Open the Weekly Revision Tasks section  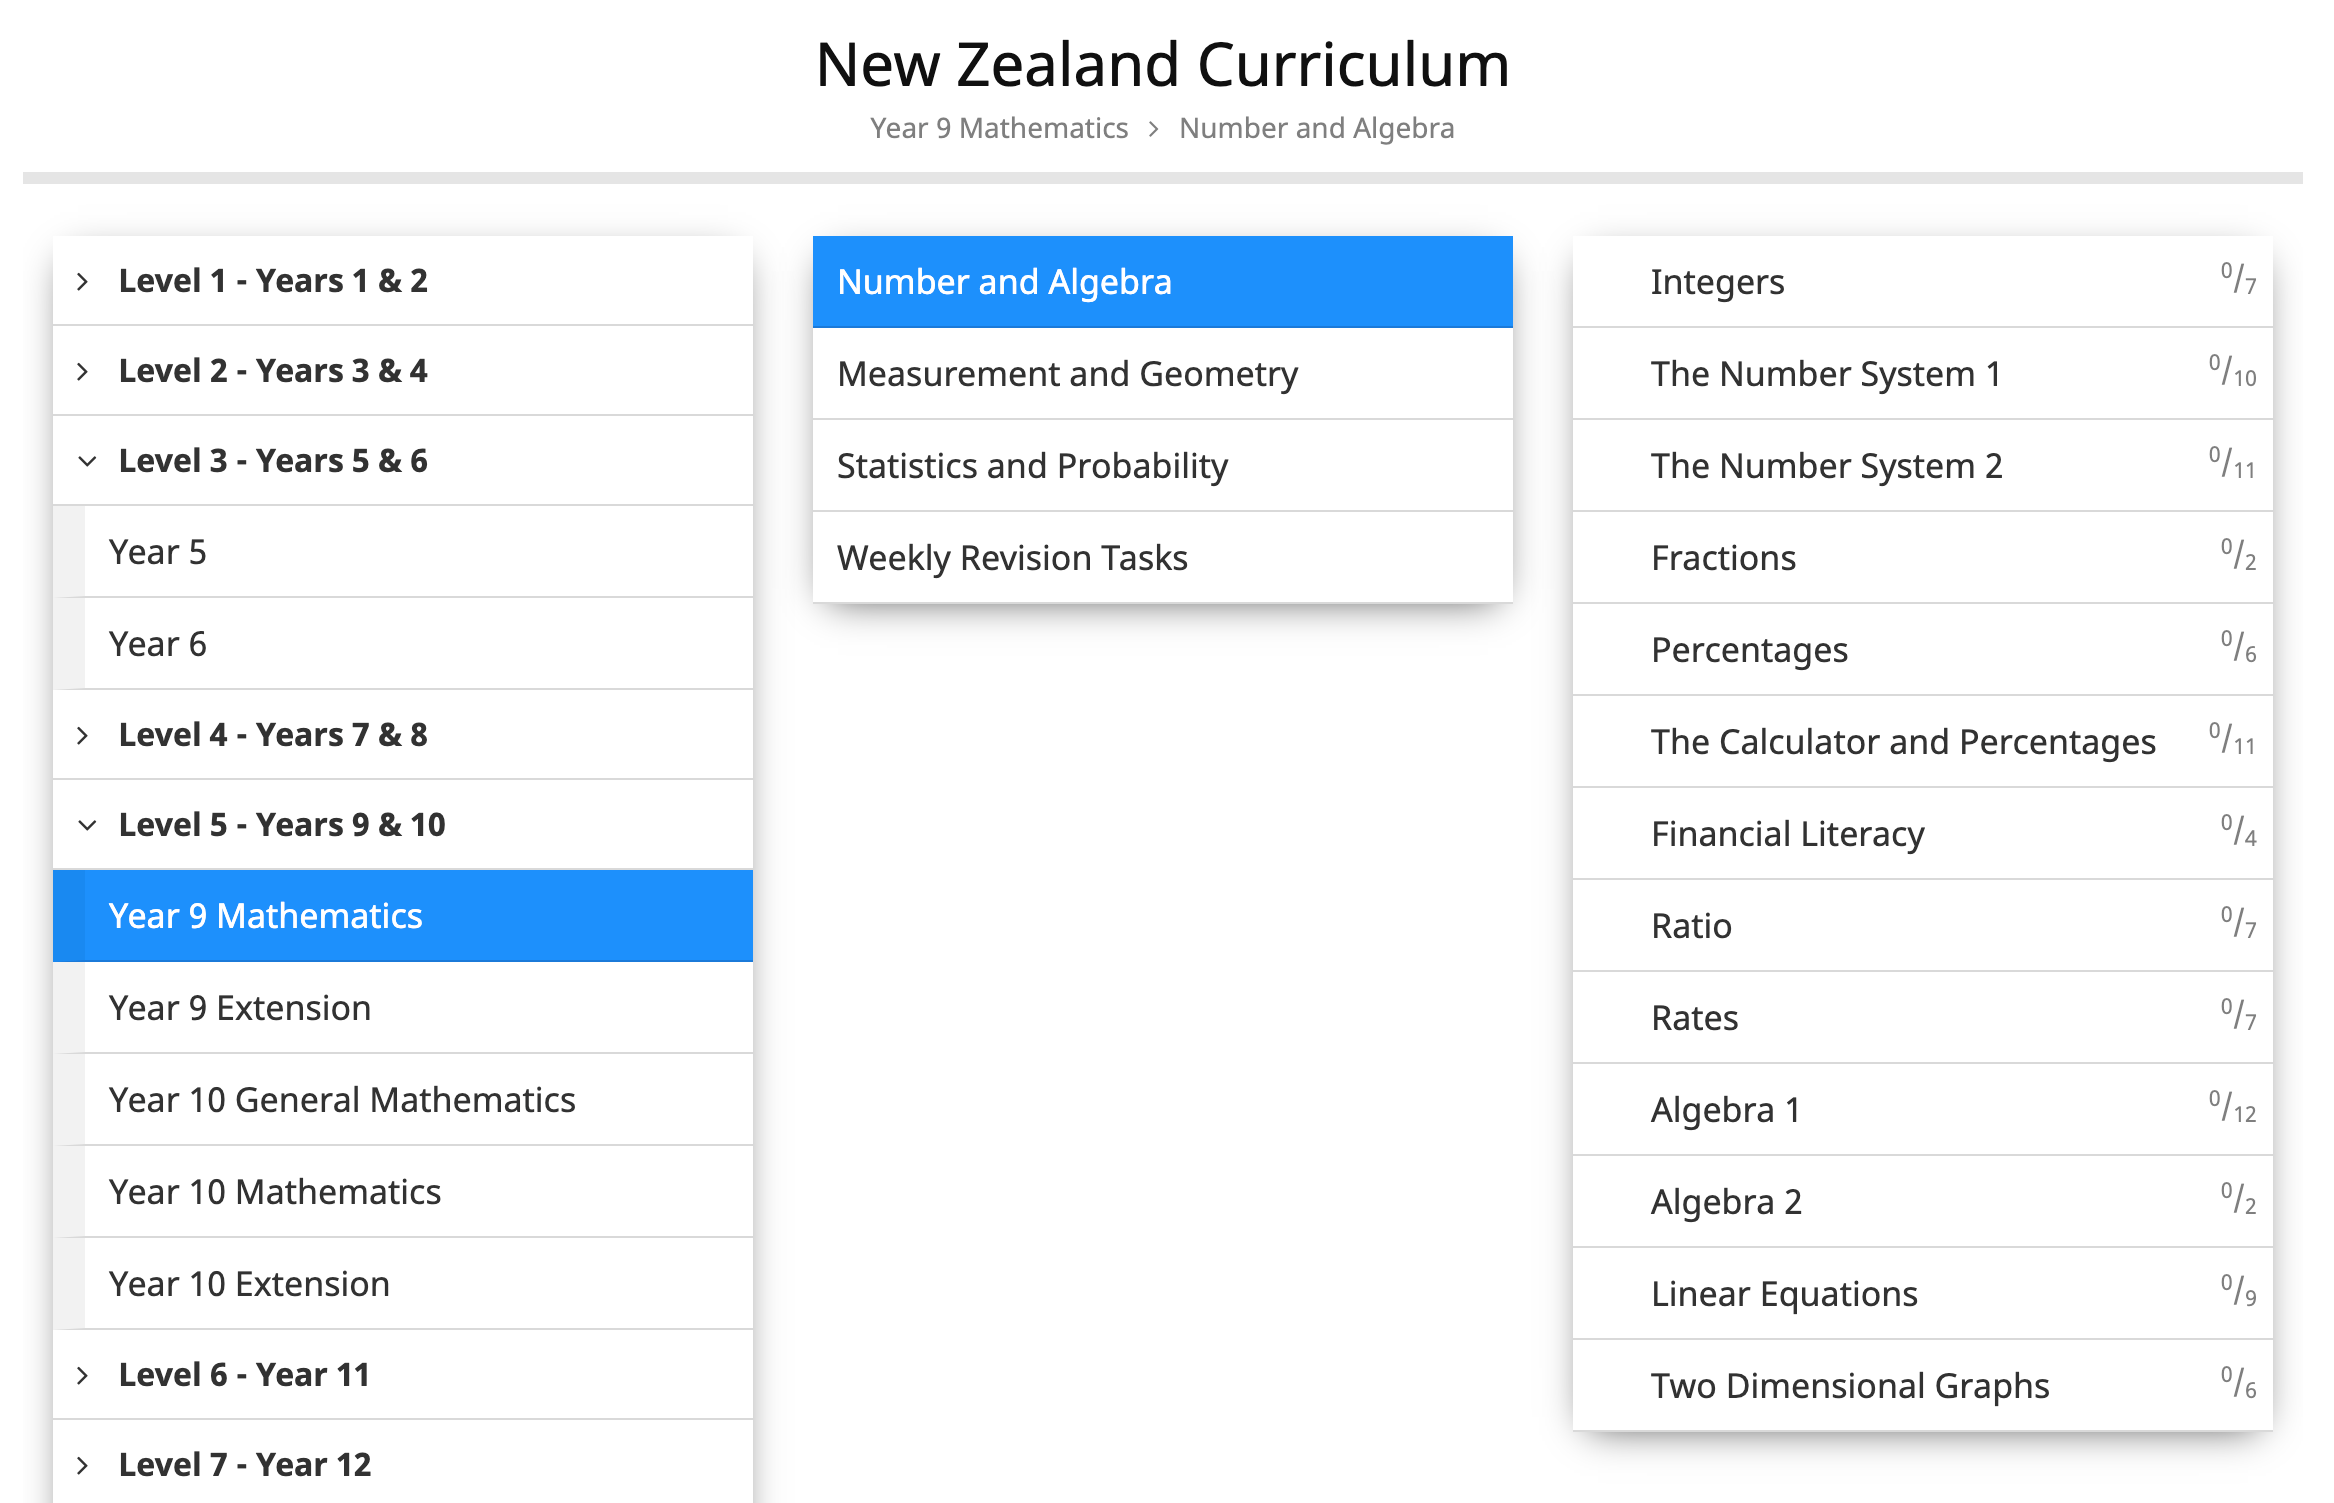[1012, 557]
